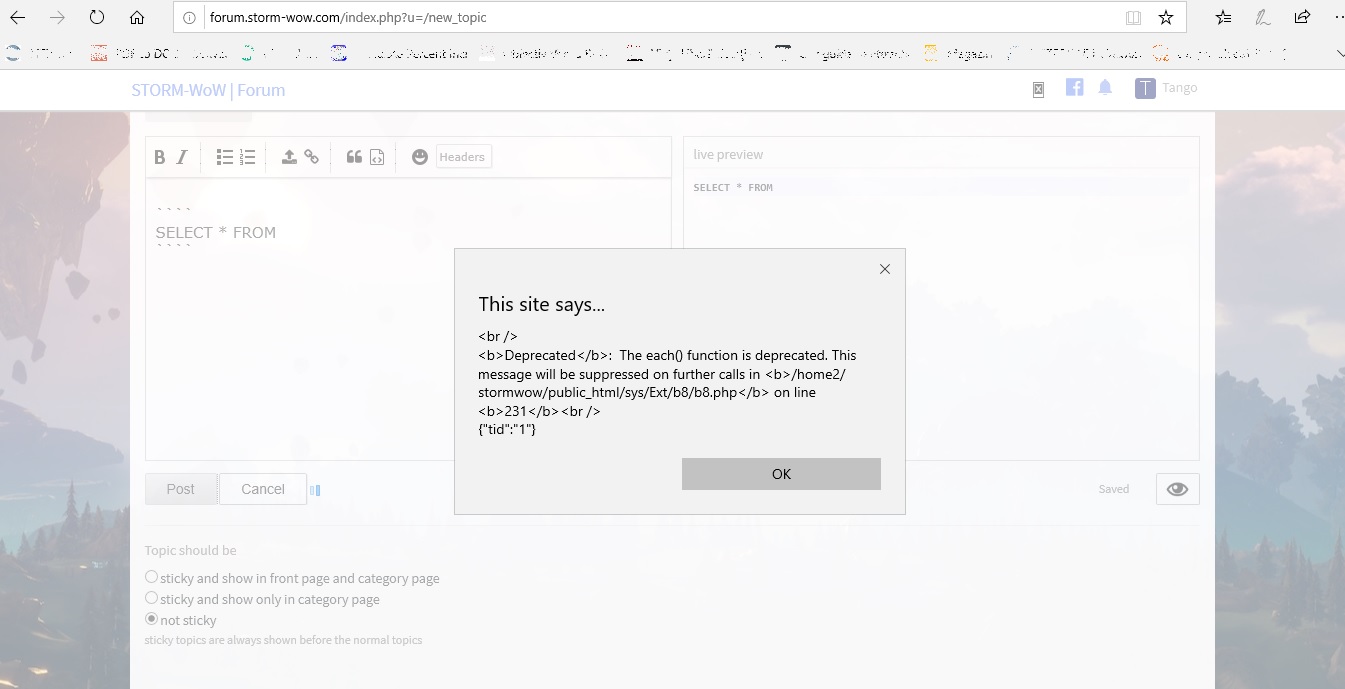Insert a bulleted list
The height and width of the screenshot is (689, 1345).
tap(225, 157)
